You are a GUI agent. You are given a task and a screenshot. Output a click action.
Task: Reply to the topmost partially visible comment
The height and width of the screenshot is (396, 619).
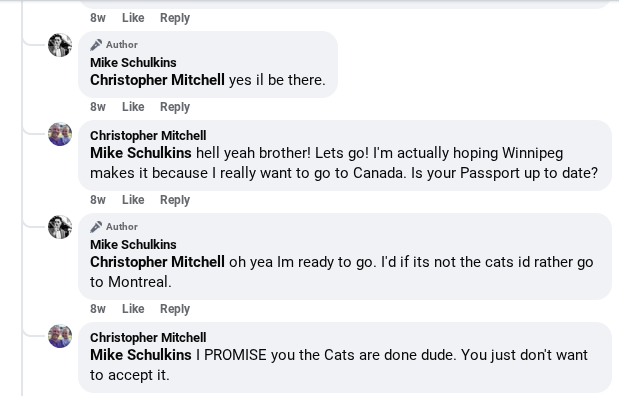(x=175, y=18)
